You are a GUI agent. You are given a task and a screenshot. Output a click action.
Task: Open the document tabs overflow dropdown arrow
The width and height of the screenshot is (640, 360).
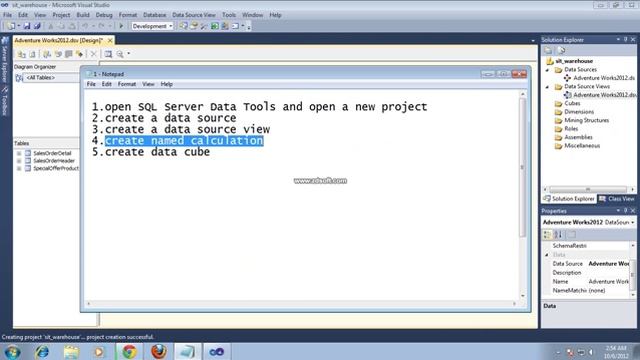point(533,41)
